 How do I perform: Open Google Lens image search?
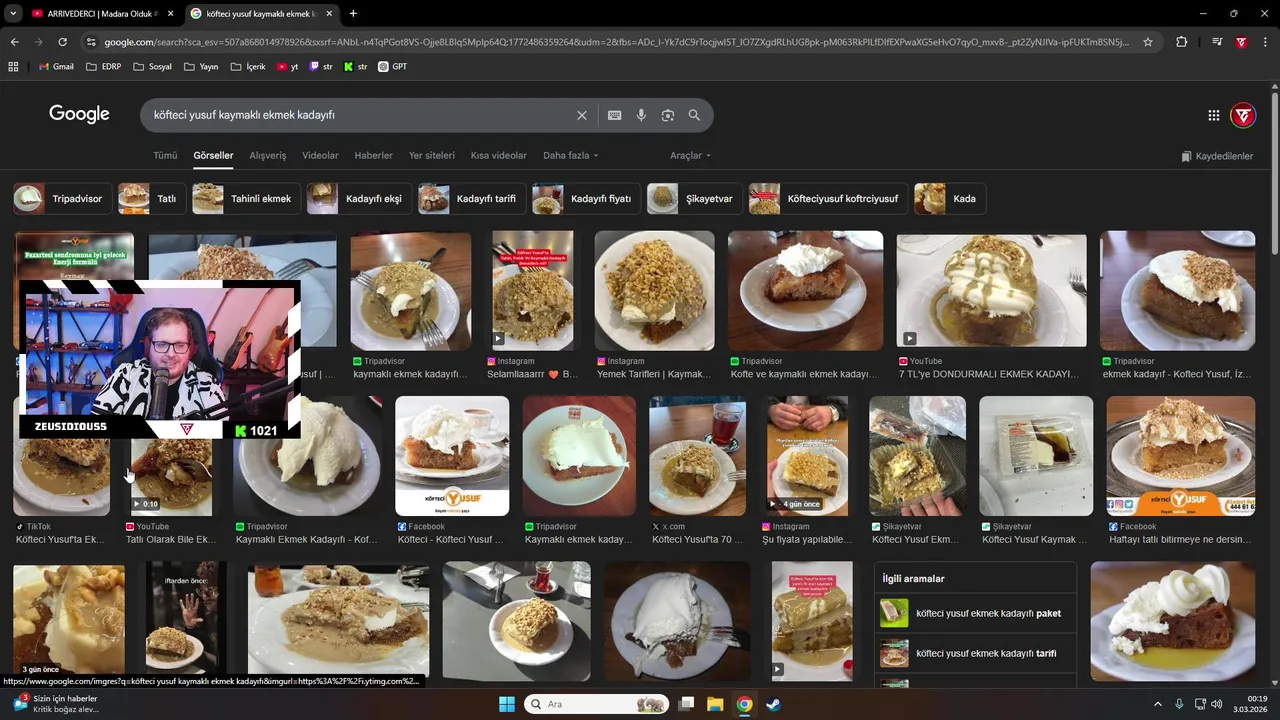pos(668,115)
